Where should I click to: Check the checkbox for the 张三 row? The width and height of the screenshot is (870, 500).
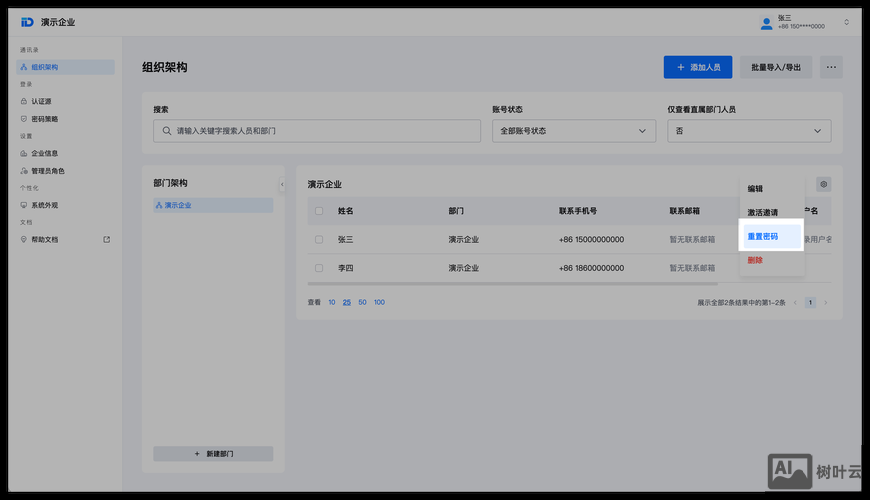coord(319,240)
